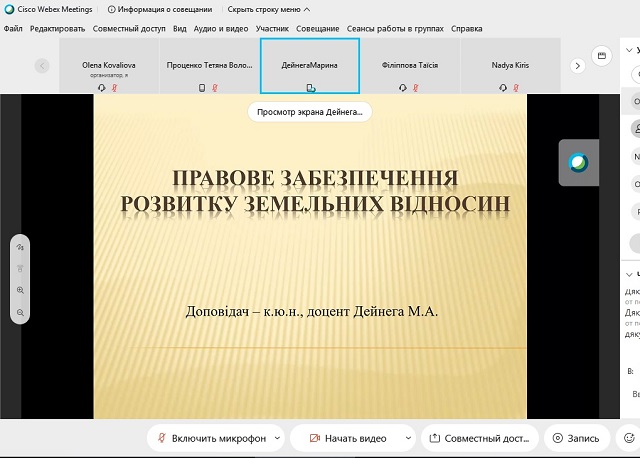Select ДейнегаМарина participant thumbnail
Image resolution: width=640 pixels, height=458 pixels.
(x=309, y=66)
